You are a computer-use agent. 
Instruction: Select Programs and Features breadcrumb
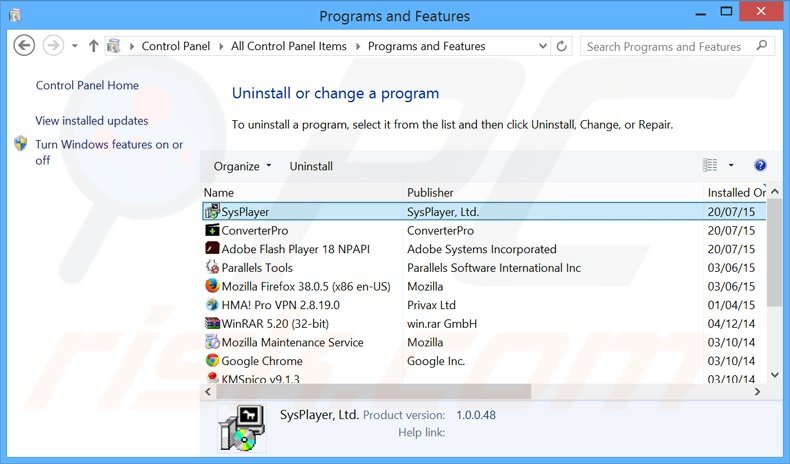coord(426,46)
